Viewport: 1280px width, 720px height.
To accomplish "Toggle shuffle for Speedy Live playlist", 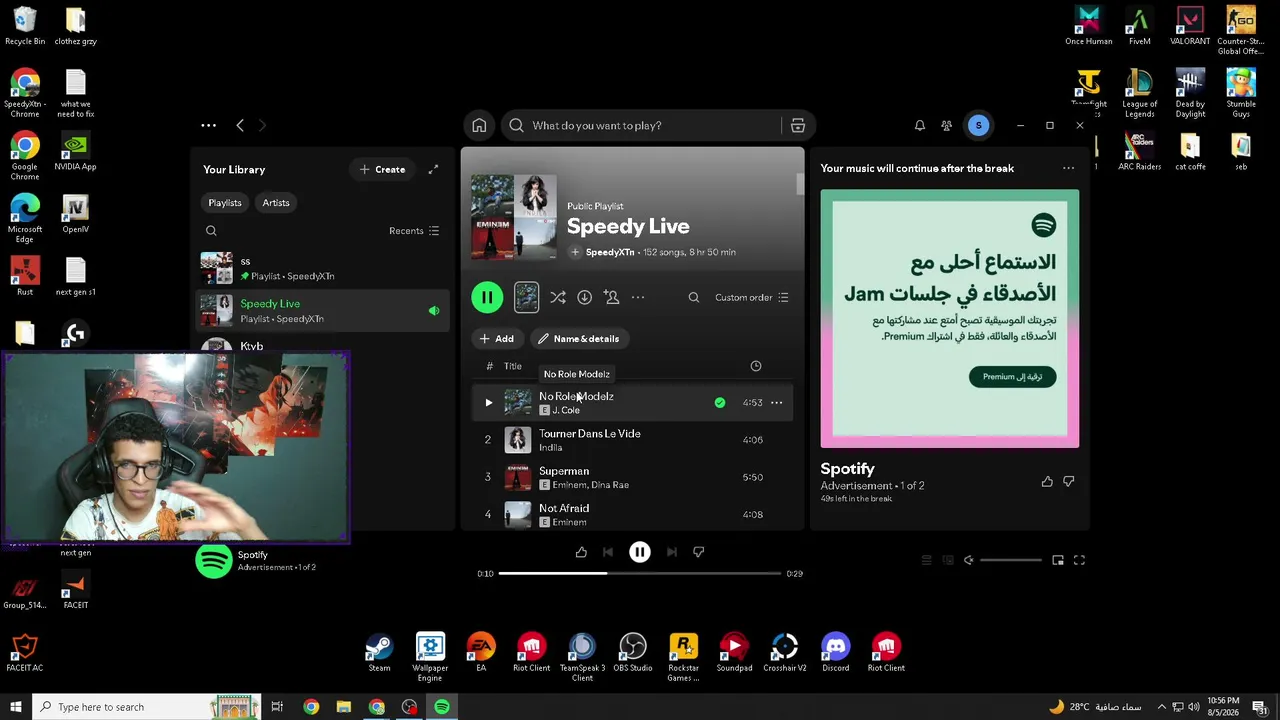I will (558, 297).
